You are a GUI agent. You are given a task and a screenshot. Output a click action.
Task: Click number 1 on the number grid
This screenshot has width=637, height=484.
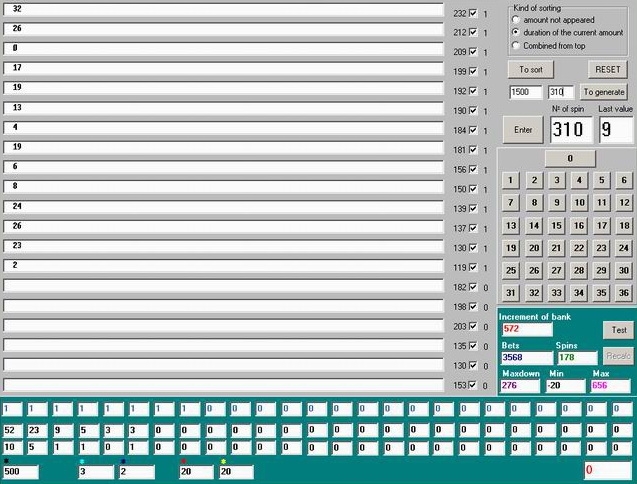pyautogui.click(x=511, y=180)
